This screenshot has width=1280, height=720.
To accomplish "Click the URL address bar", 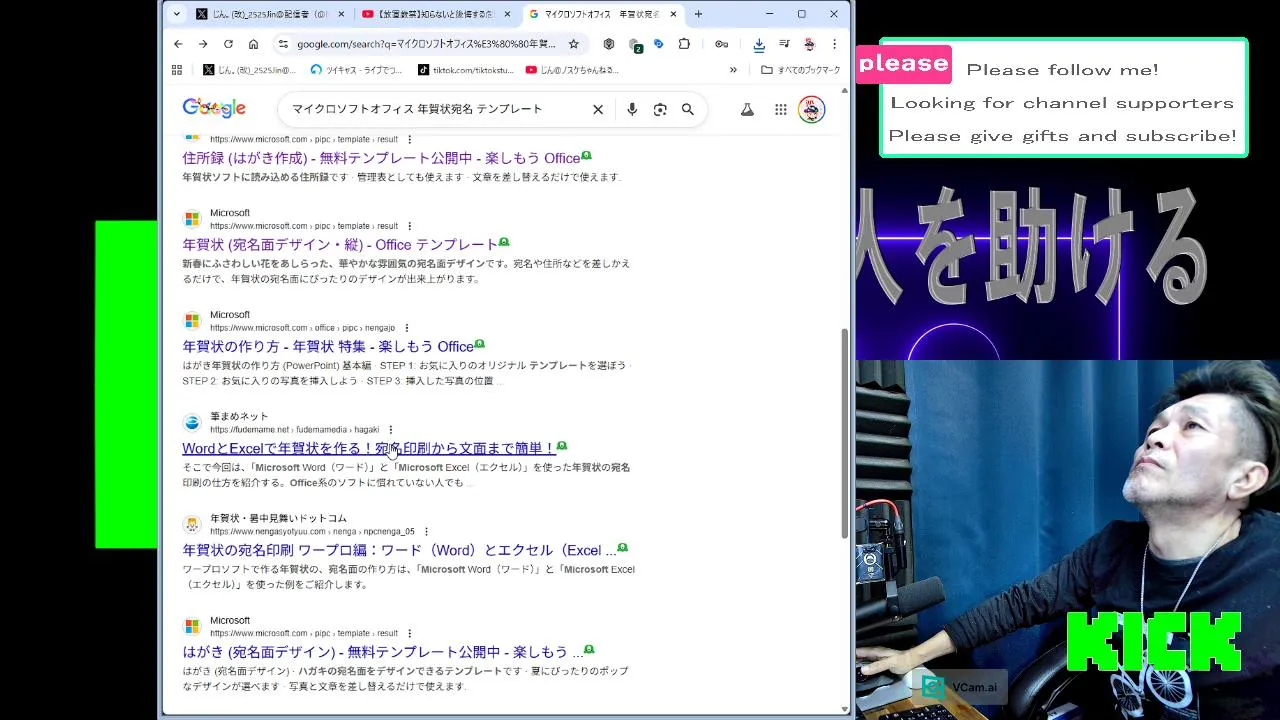I will pos(427,44).
